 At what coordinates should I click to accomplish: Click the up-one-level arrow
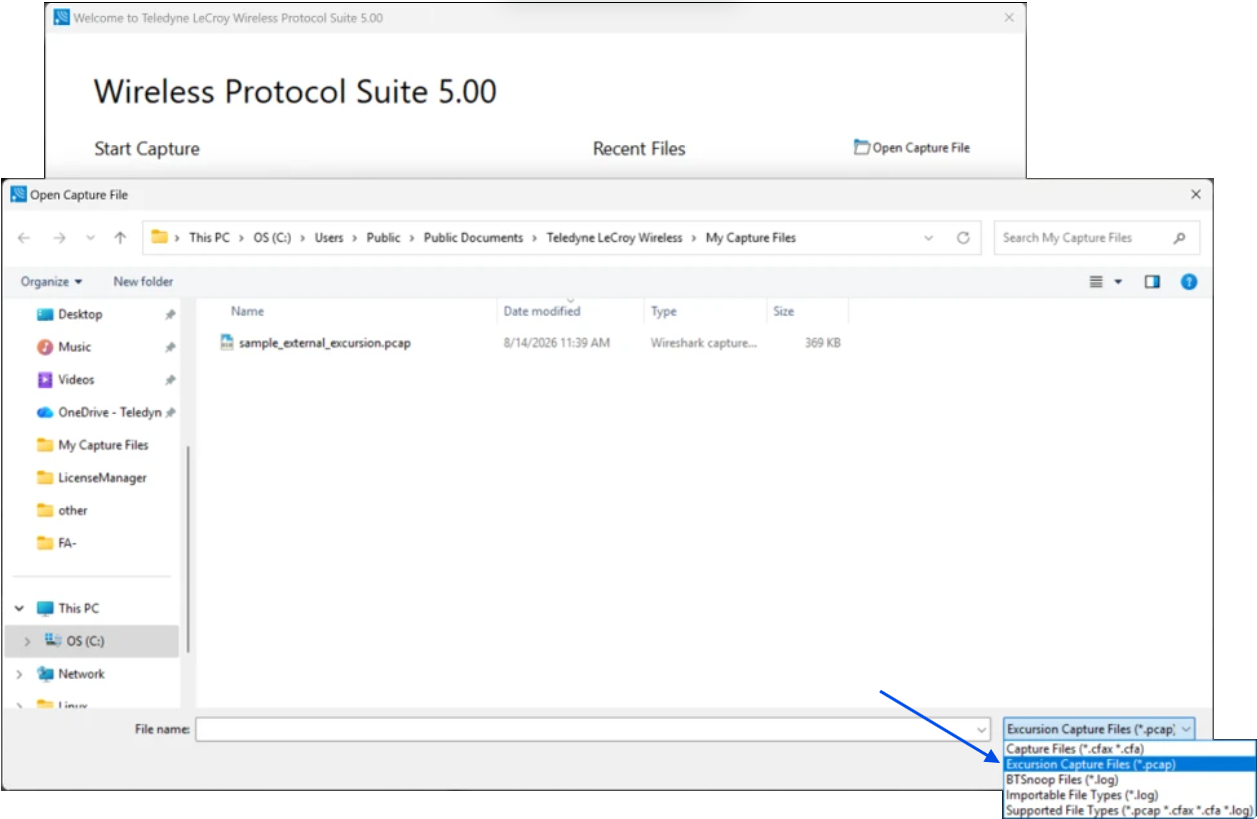(x=120, y=238)
